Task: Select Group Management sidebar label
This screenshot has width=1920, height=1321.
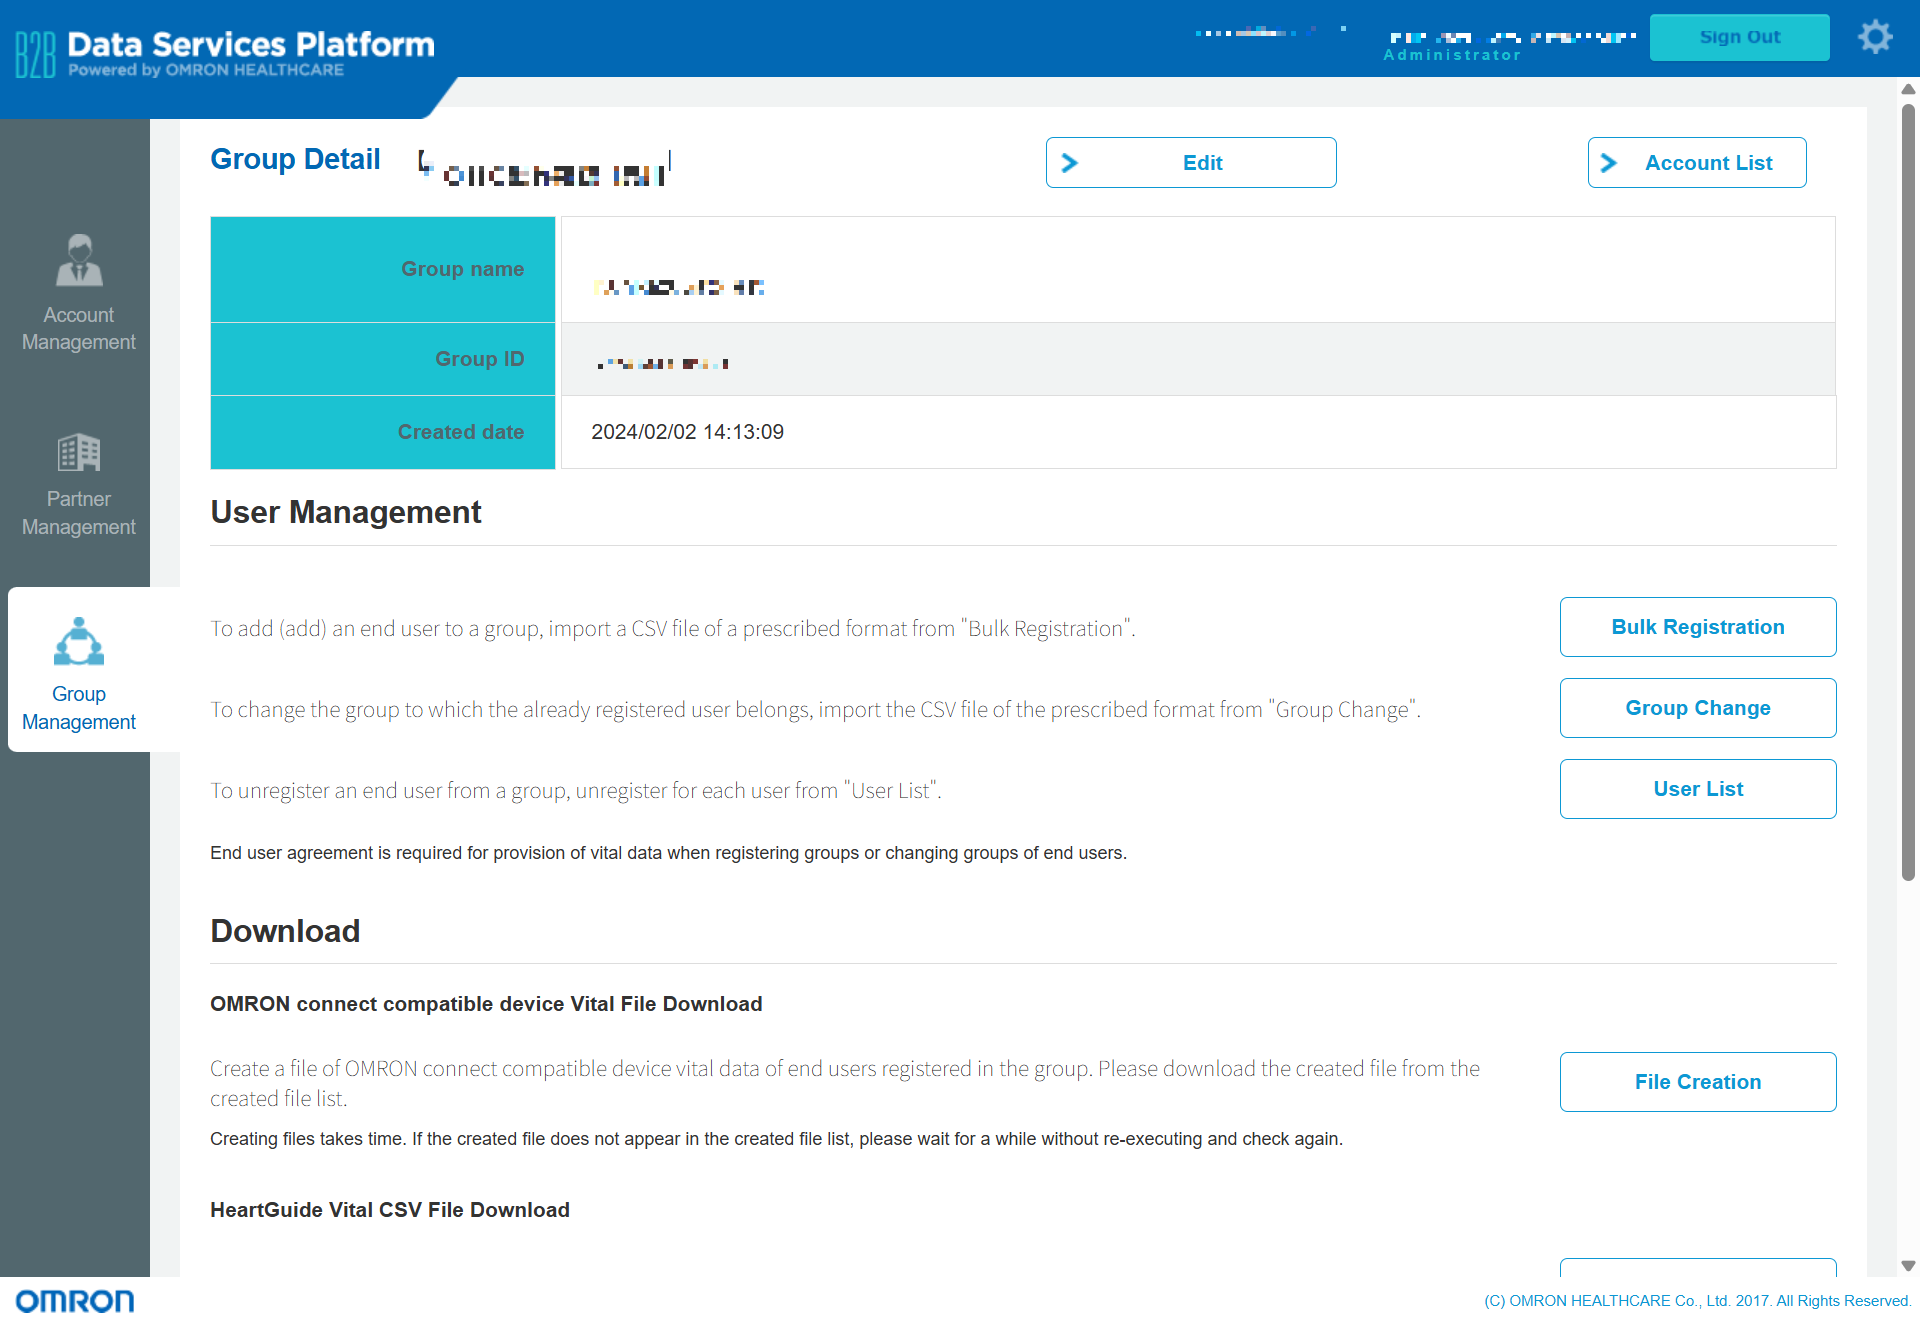Action: pyautogui.click(x=79, y=708)
